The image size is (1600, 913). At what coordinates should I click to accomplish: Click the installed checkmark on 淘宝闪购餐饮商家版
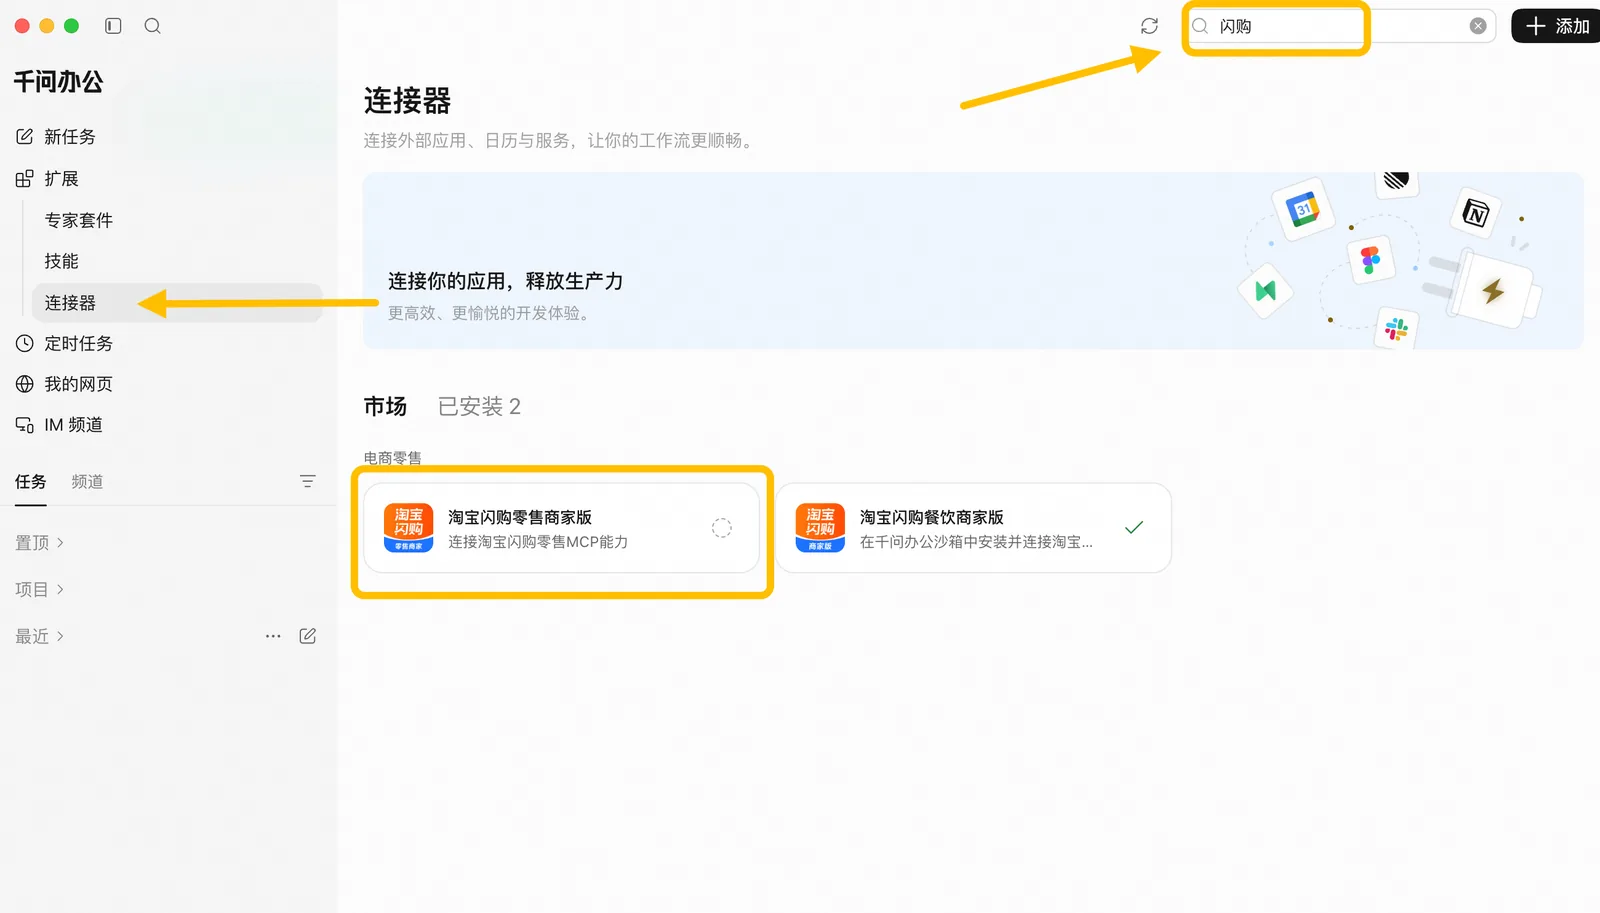pyautogui.click(x=1134, y=528)
